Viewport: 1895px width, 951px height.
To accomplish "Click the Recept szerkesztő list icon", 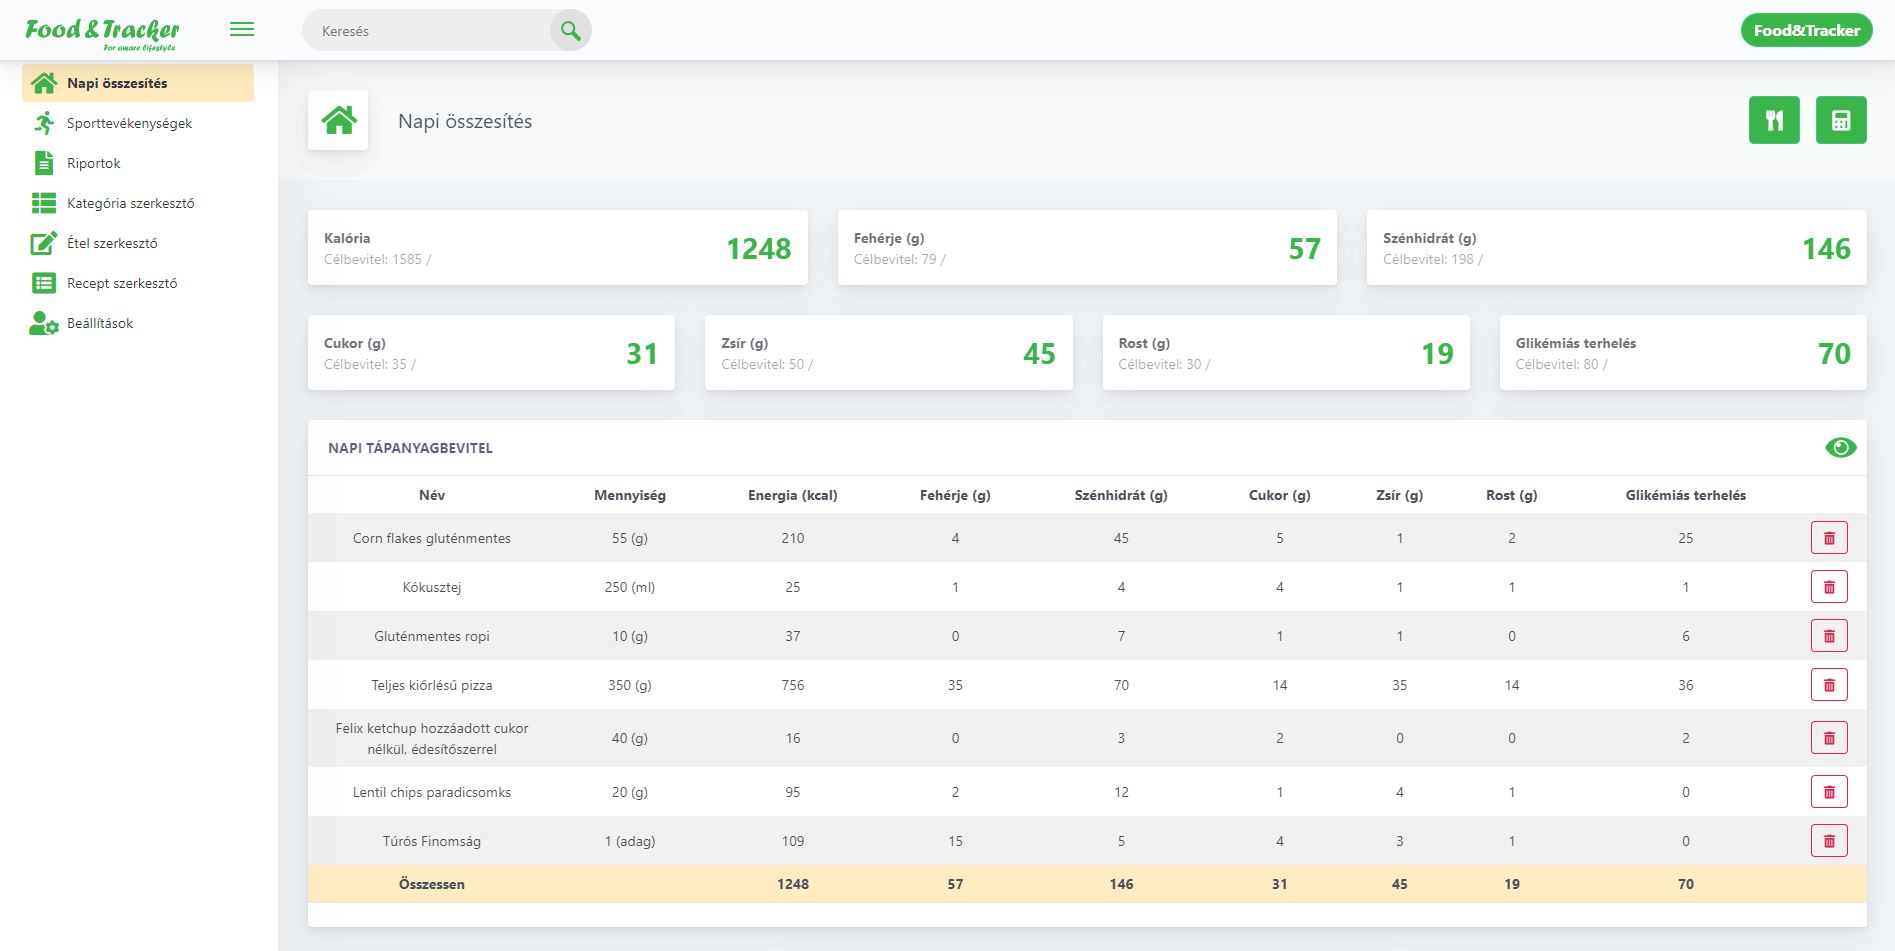I will [x=44, y=283].
